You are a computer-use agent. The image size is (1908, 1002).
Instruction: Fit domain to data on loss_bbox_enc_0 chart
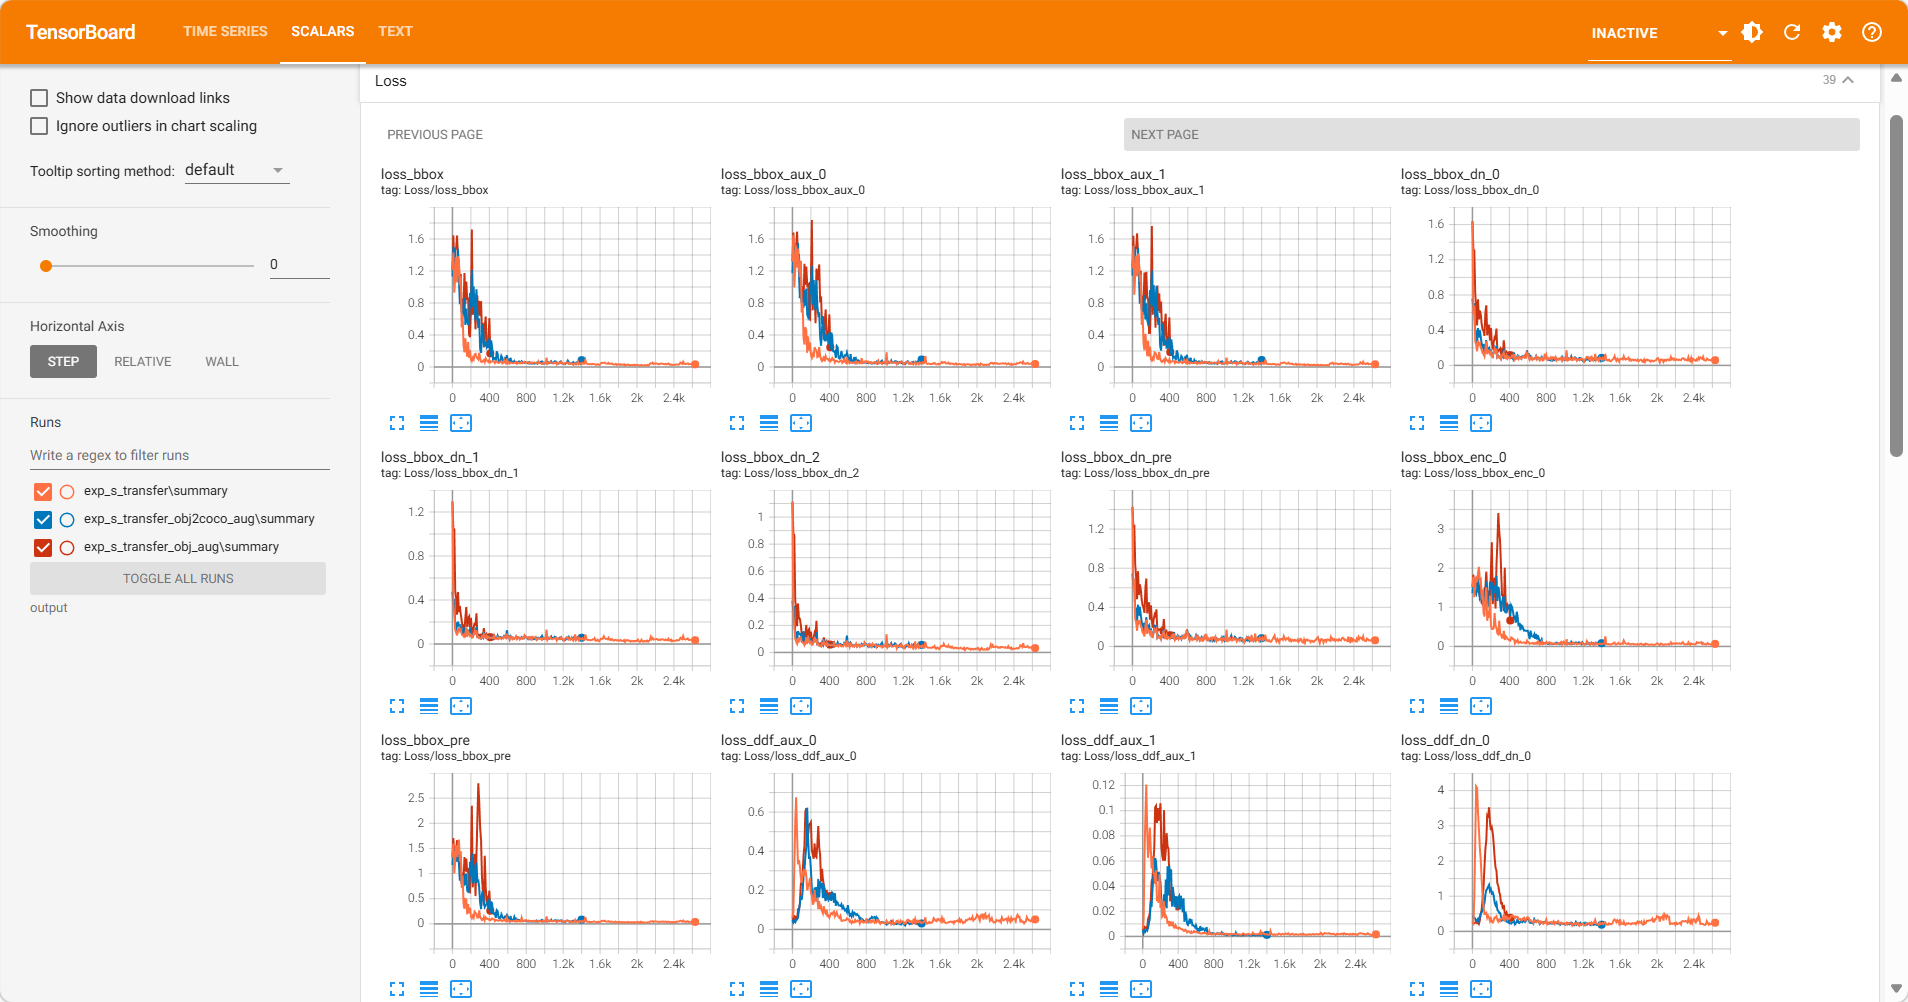point(1481,706)
